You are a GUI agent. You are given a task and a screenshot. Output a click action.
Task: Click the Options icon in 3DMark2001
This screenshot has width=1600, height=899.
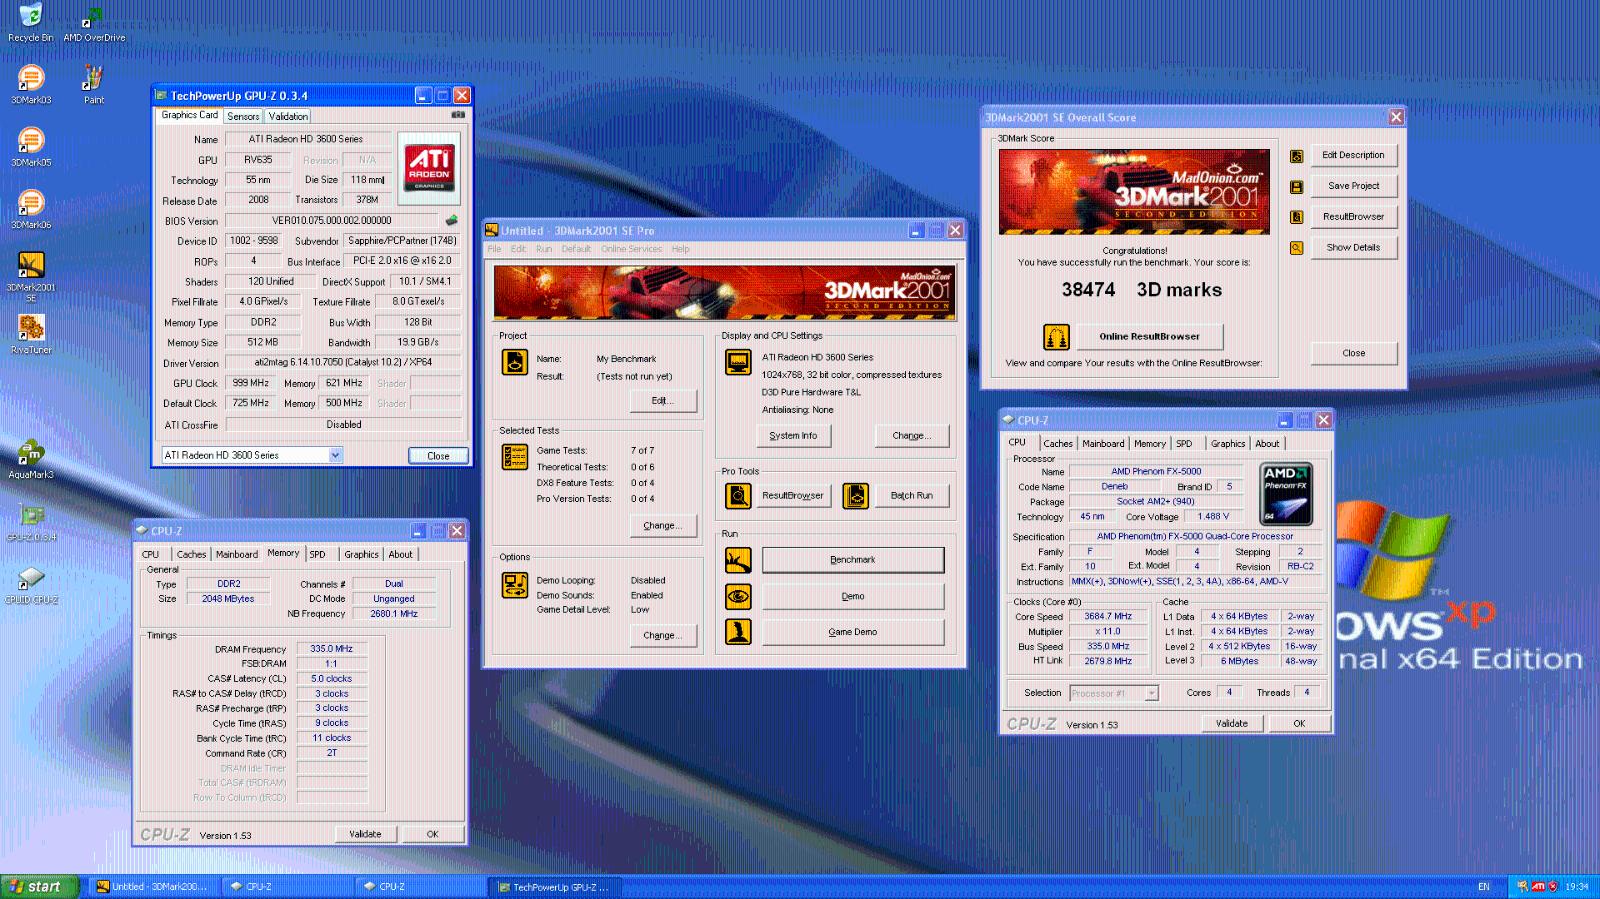tap(515, 585)
